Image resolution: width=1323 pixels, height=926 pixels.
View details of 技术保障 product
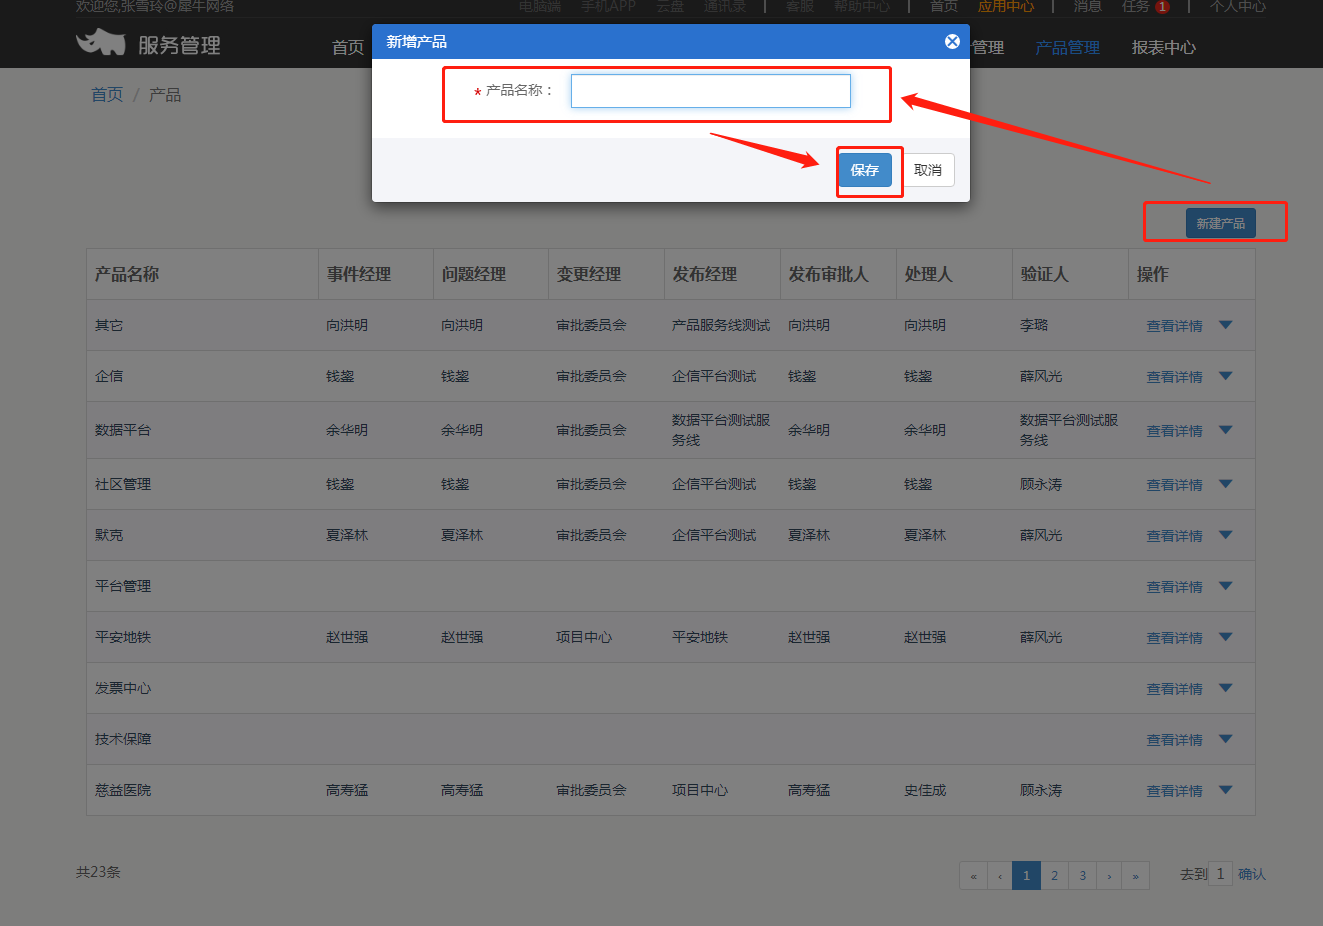(x=1174, y=740)
